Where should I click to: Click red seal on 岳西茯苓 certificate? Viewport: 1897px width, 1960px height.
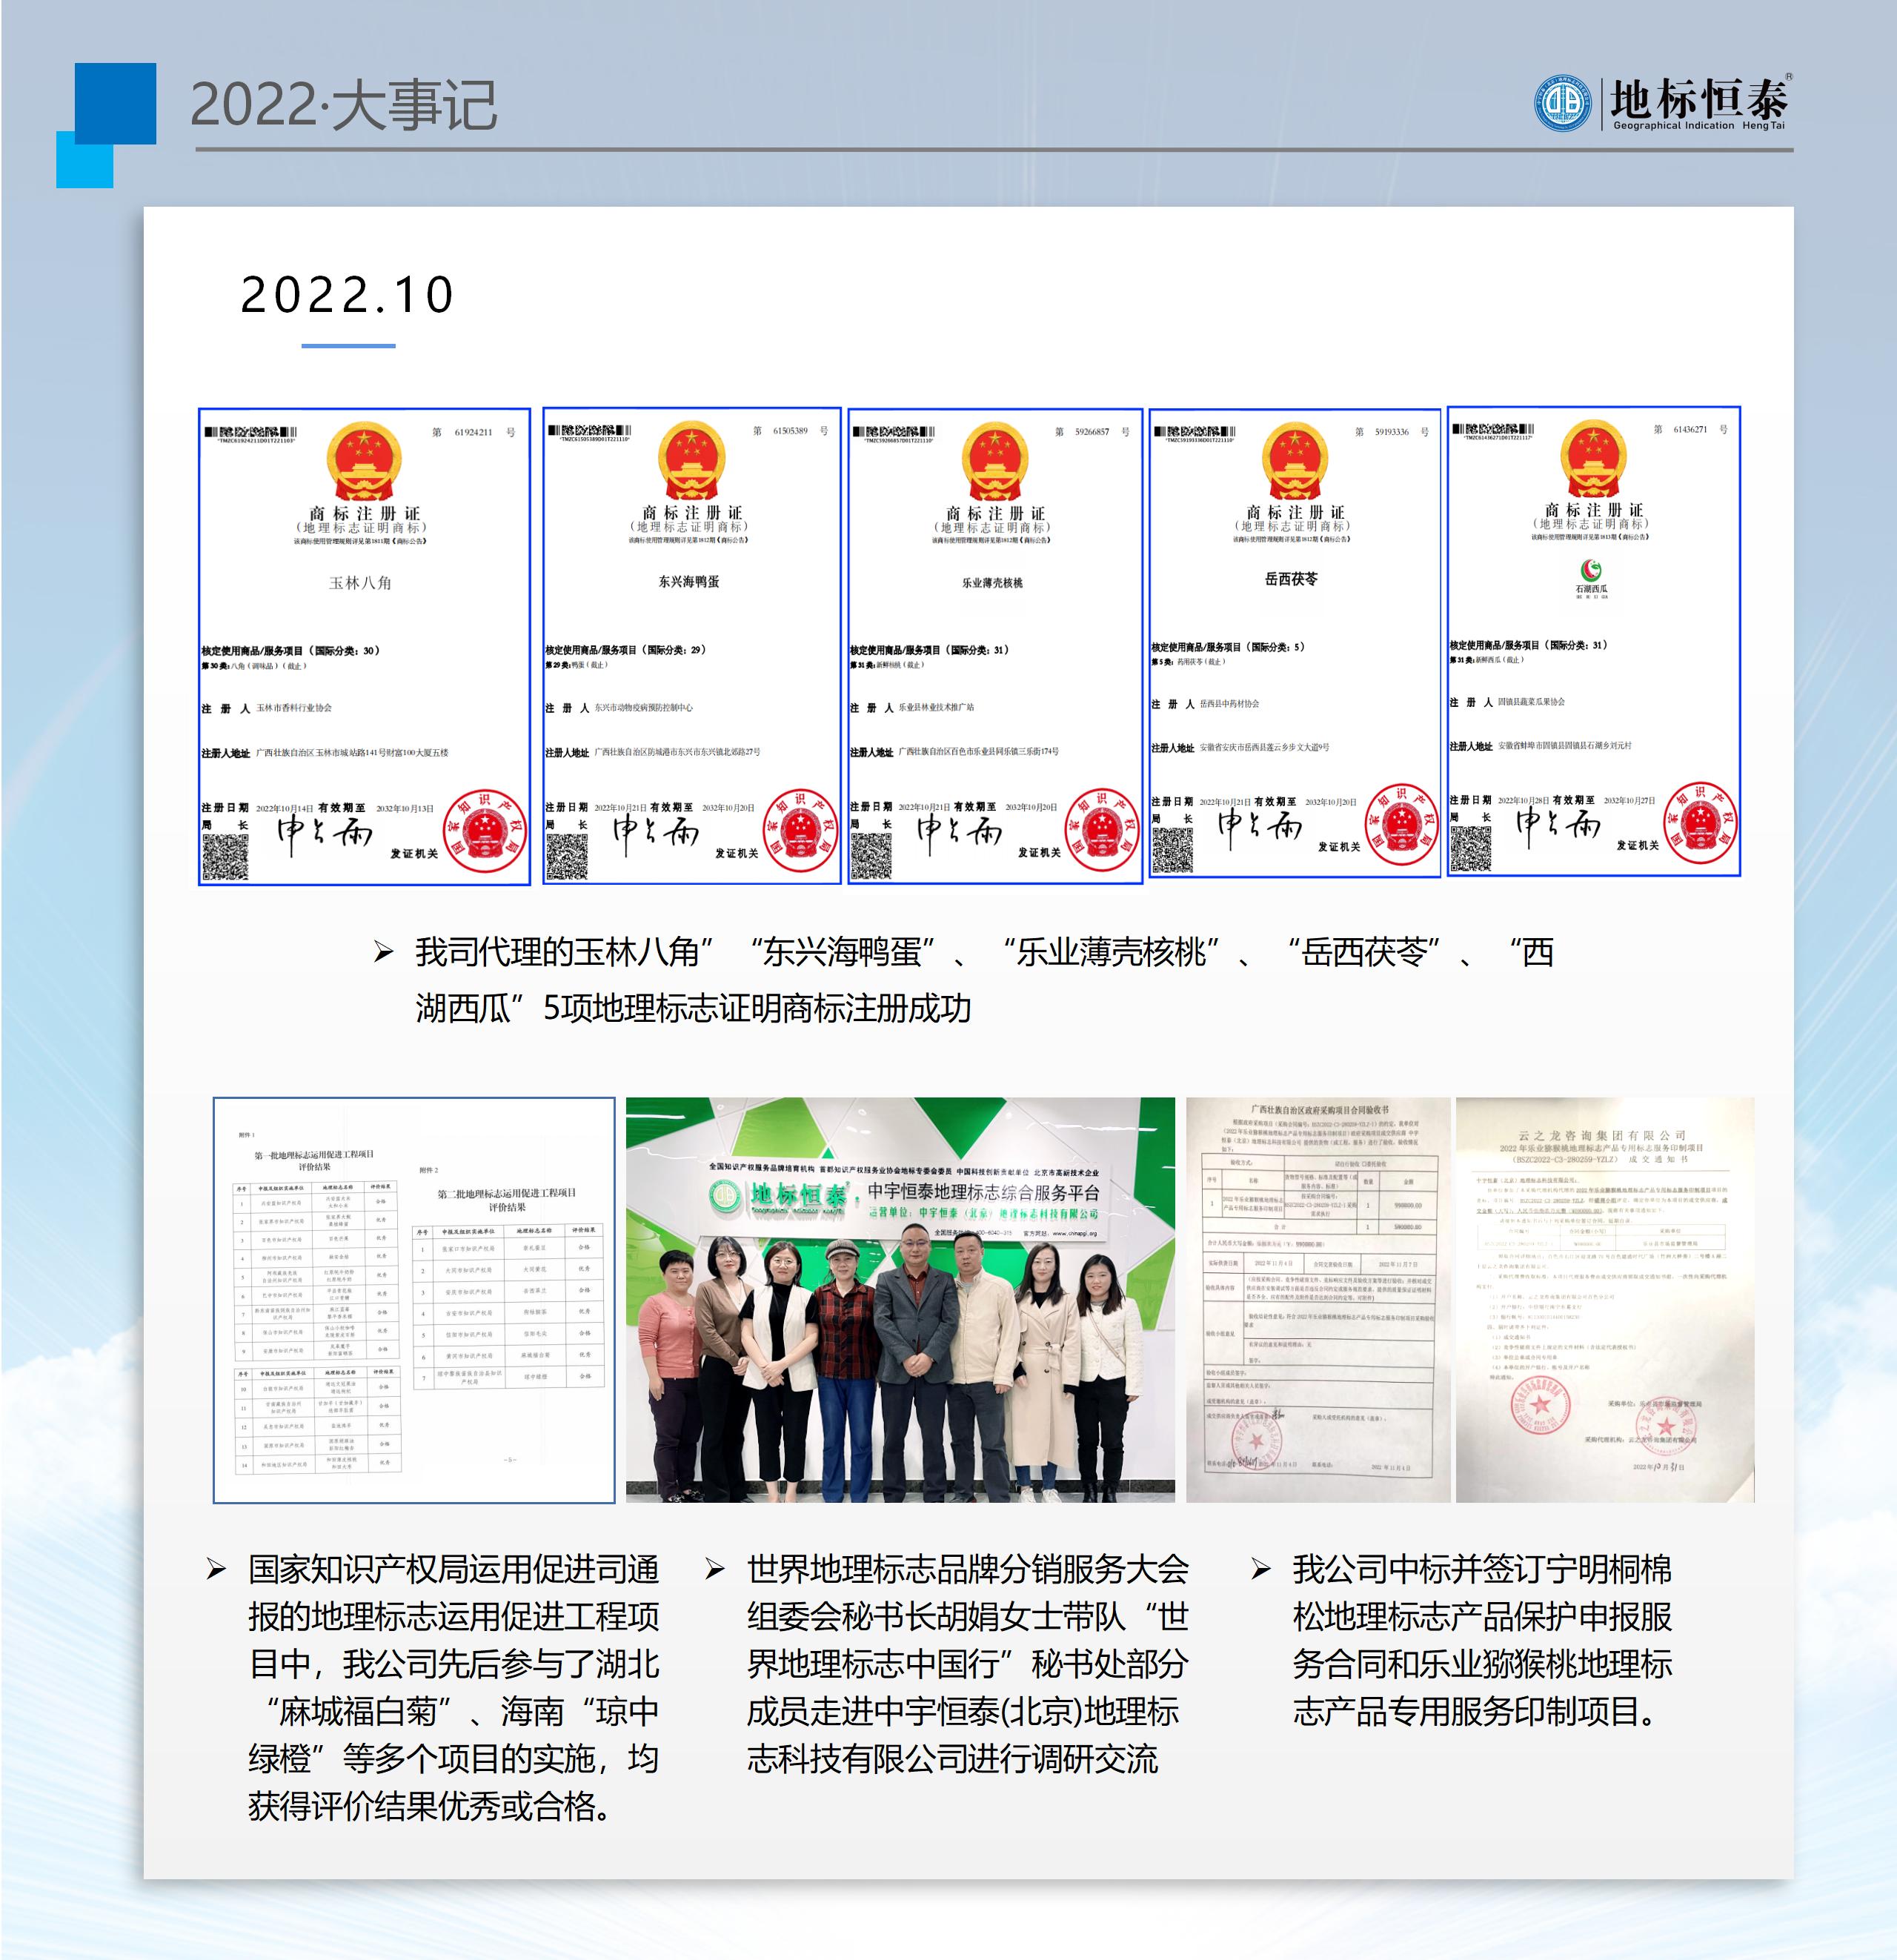tap(1401, 824)
